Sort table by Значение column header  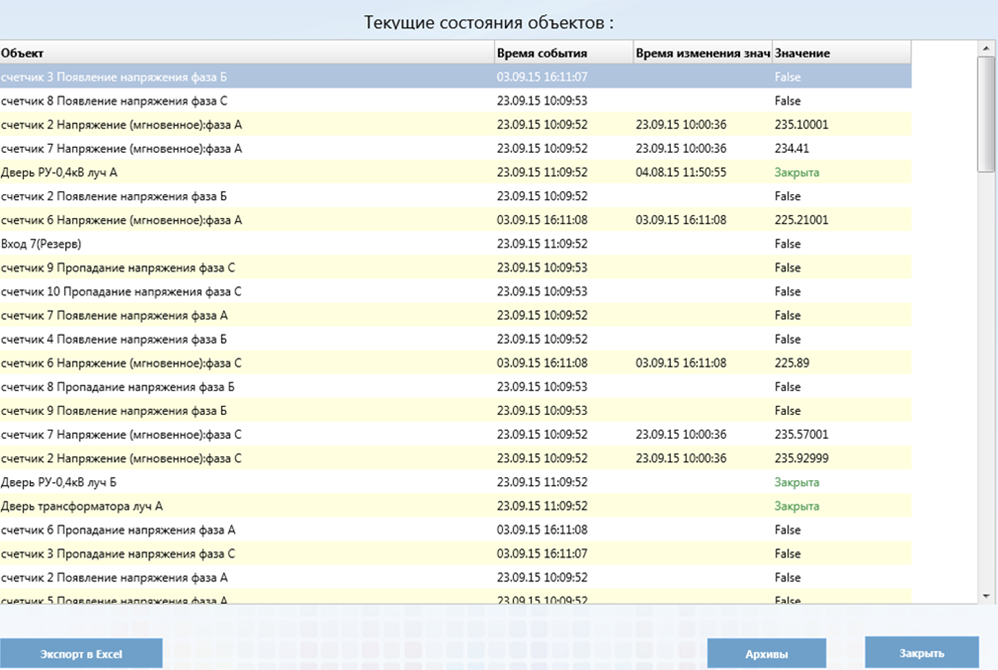[x=840, y=53]
